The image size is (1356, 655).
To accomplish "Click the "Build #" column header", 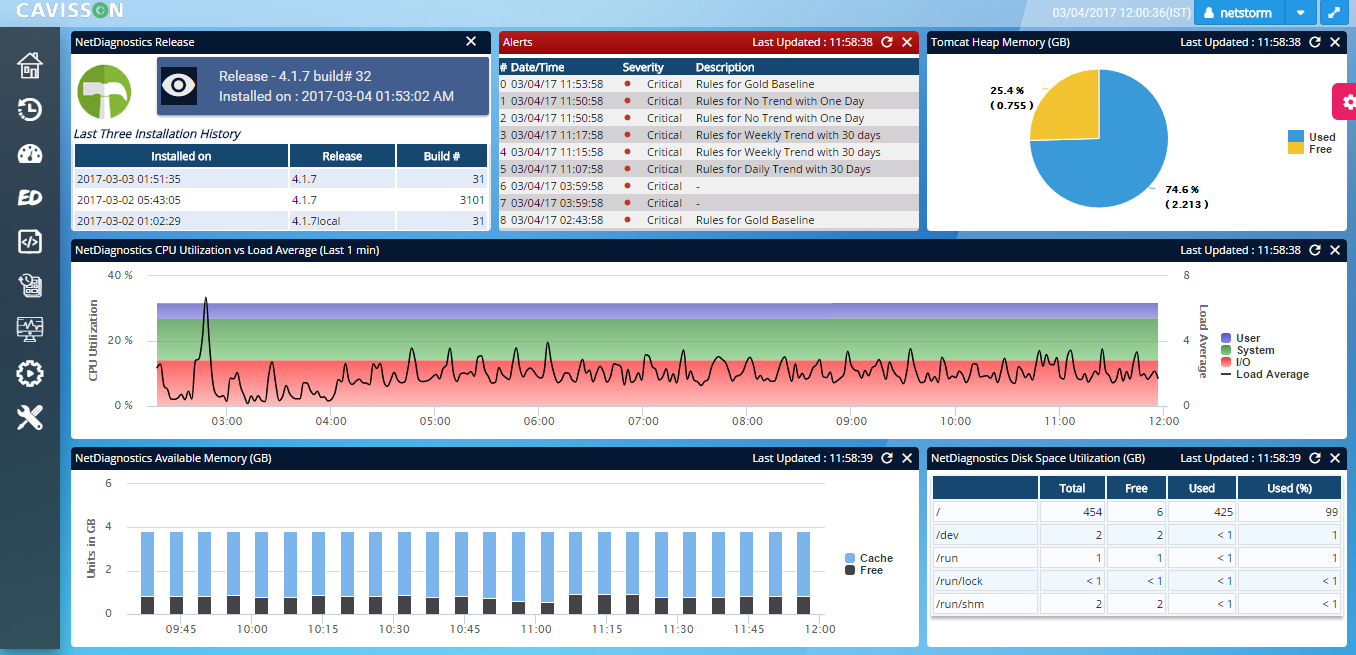I will (x=442, y=156).
